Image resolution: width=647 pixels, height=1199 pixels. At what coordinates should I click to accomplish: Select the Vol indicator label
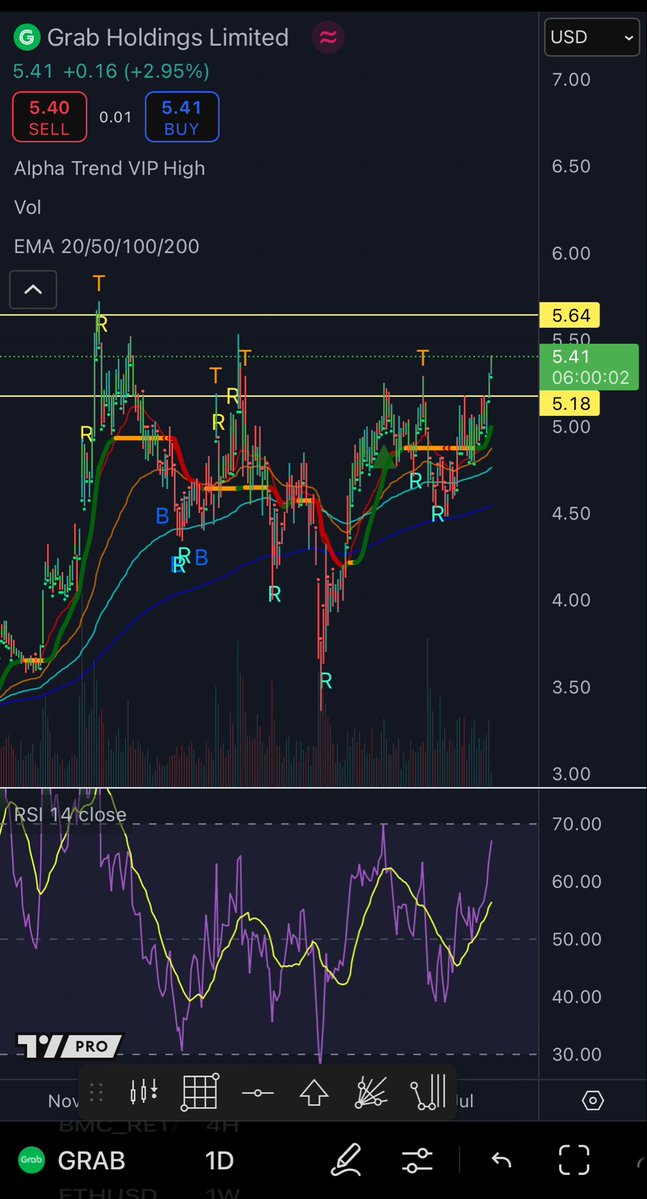(28, 207)
